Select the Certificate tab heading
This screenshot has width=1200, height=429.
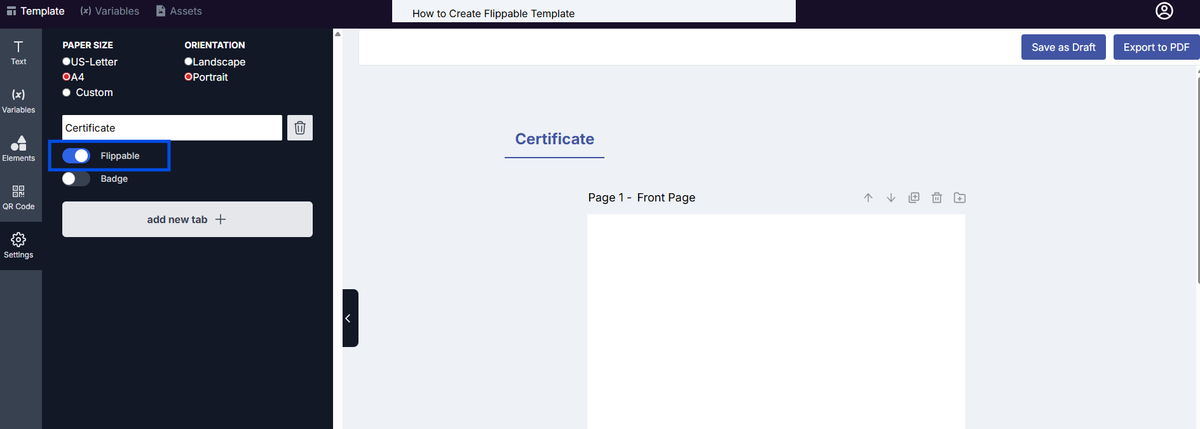554,139
